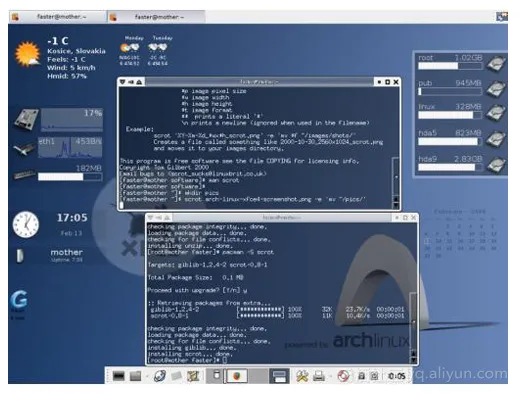Click the scrot terminal's vertical scrollbar

396,177
